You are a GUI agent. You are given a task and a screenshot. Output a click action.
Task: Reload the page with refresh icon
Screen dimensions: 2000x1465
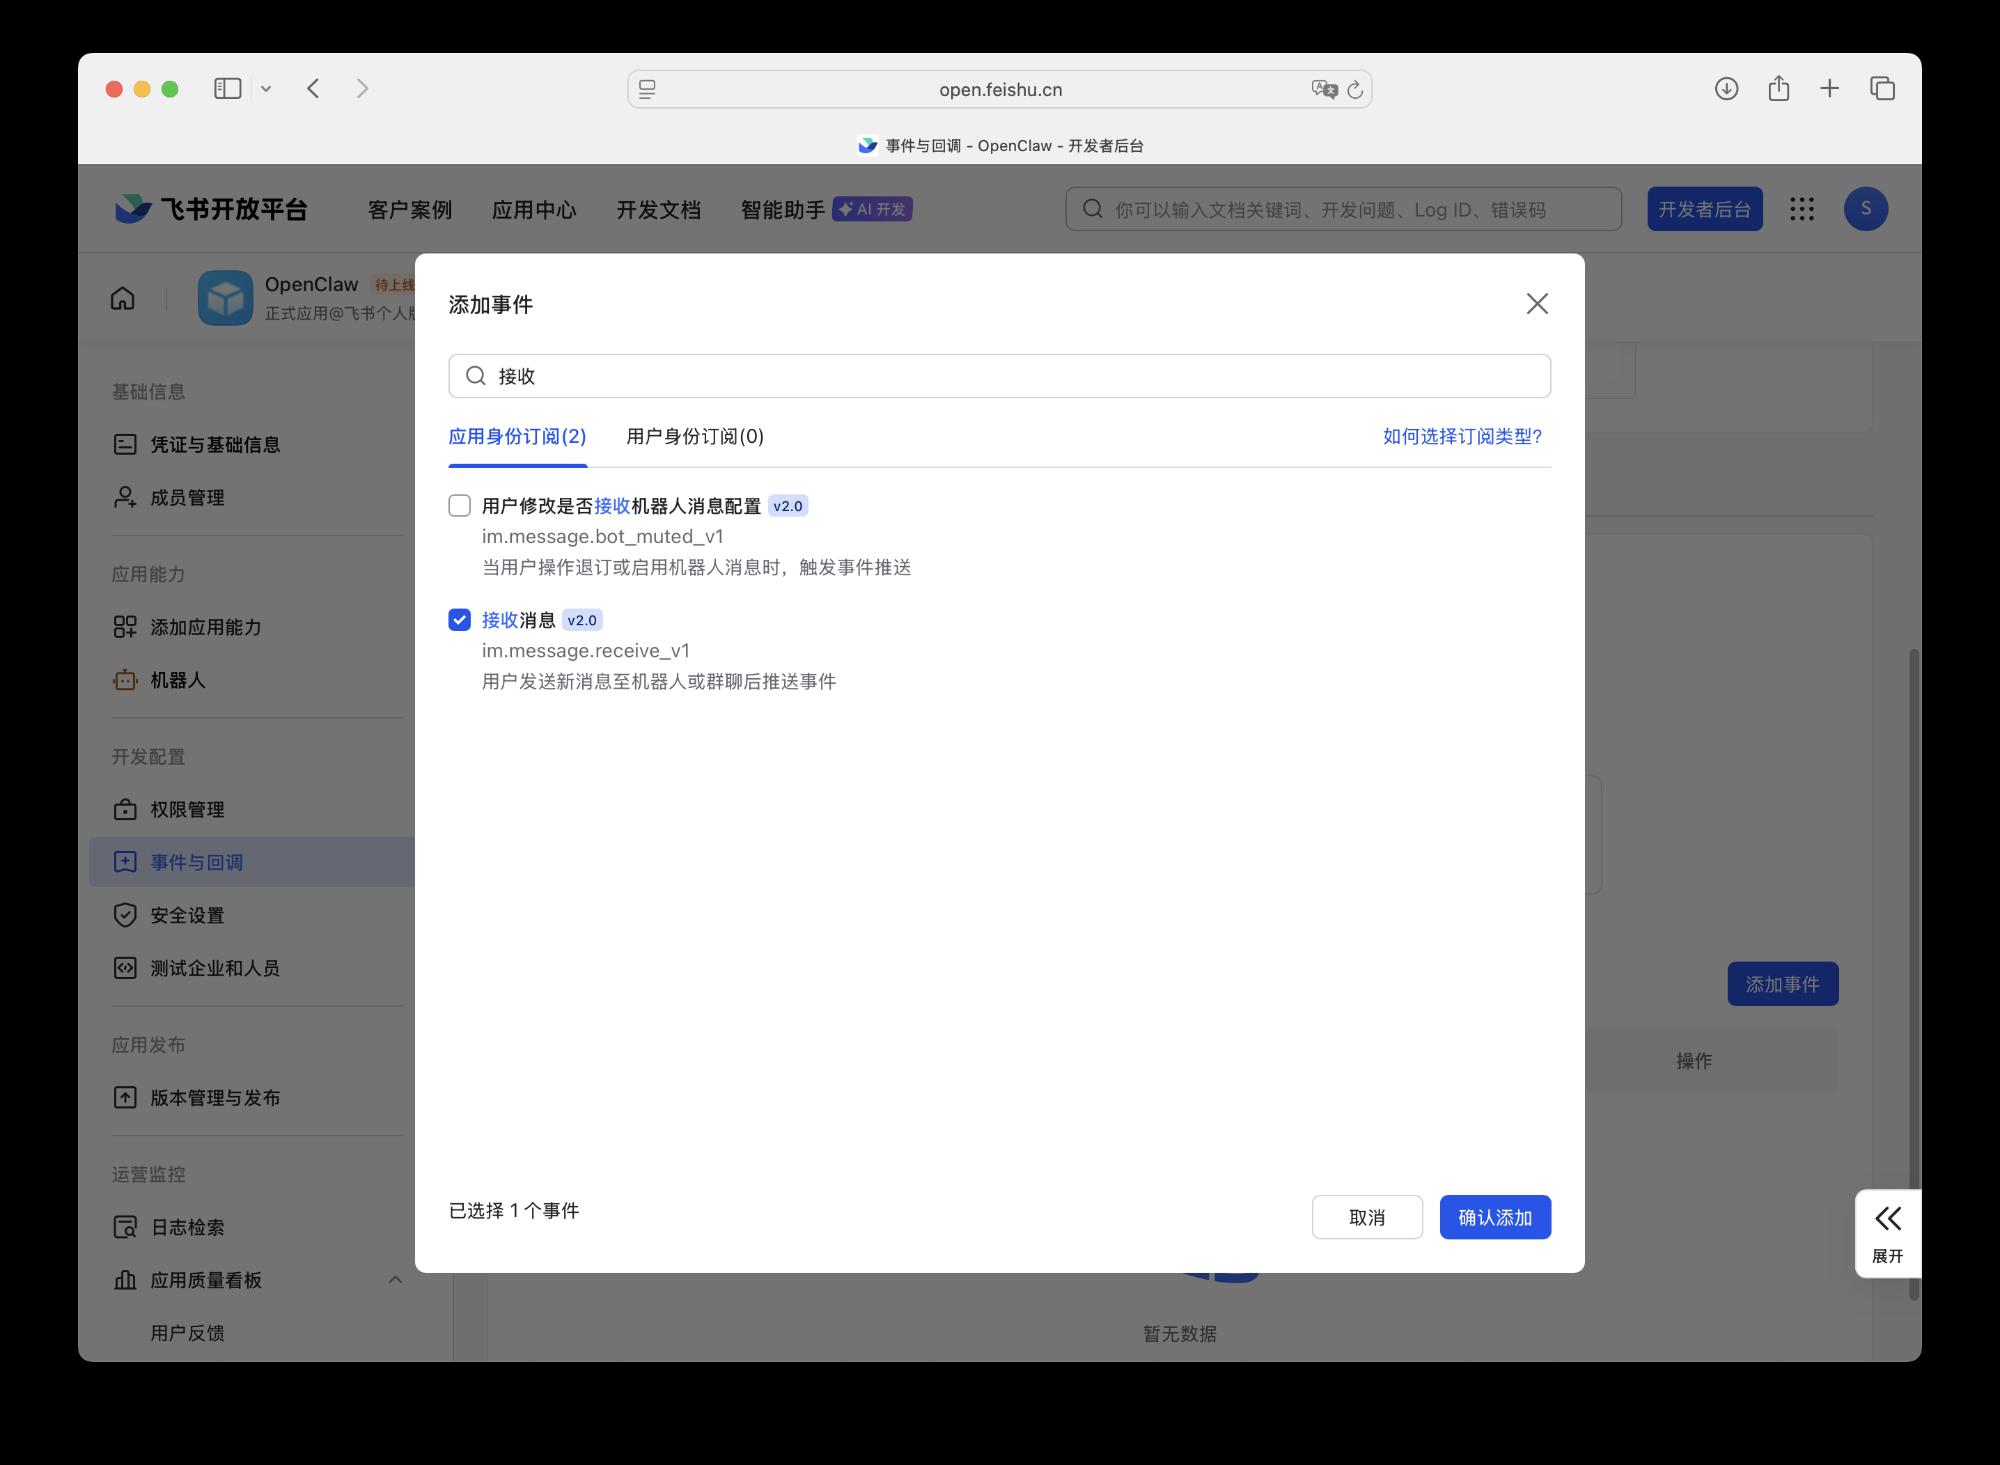point(1355,90)
